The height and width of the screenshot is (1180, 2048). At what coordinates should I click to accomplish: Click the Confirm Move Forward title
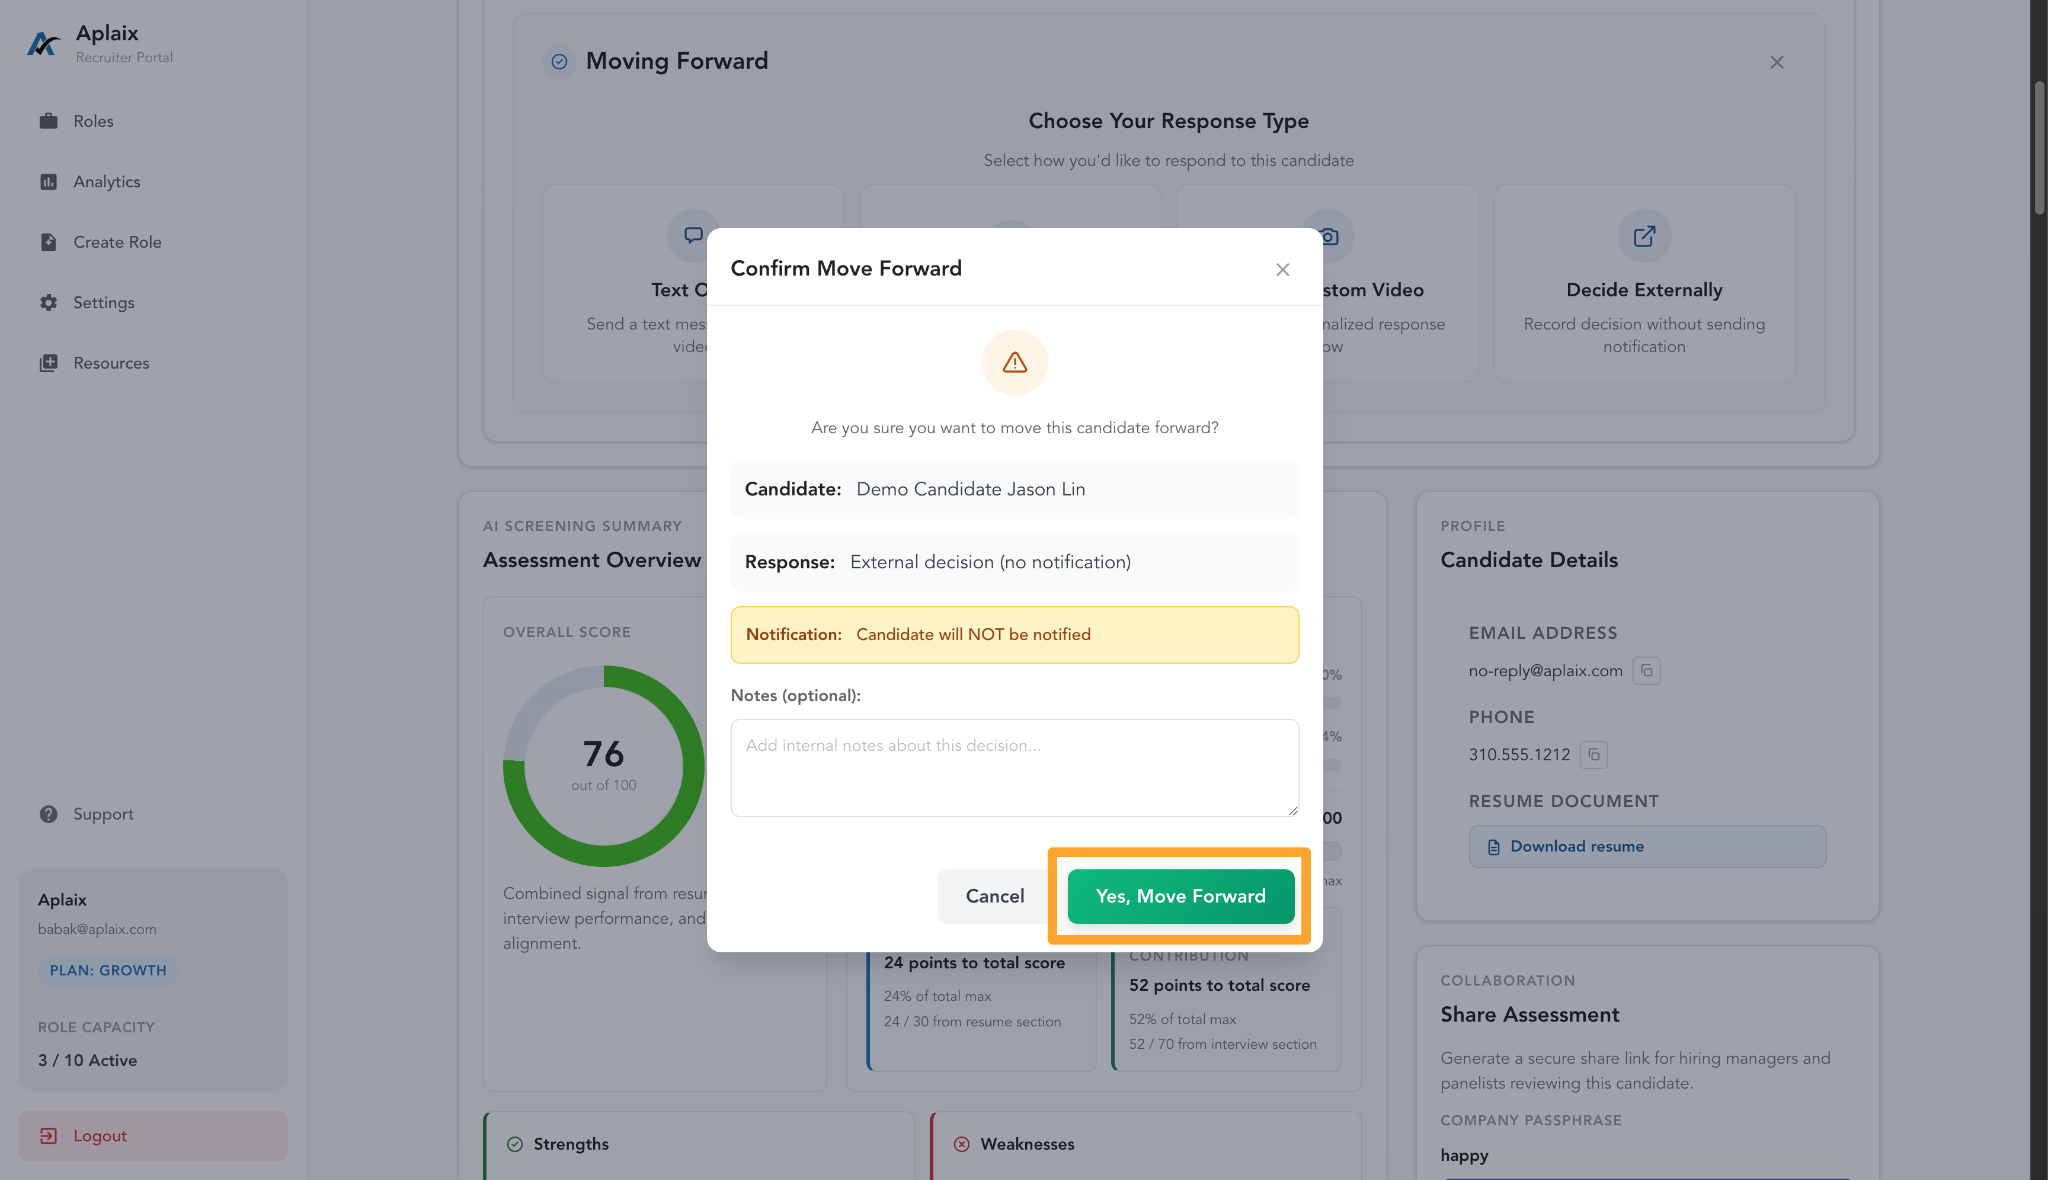(x=846, y=269)
